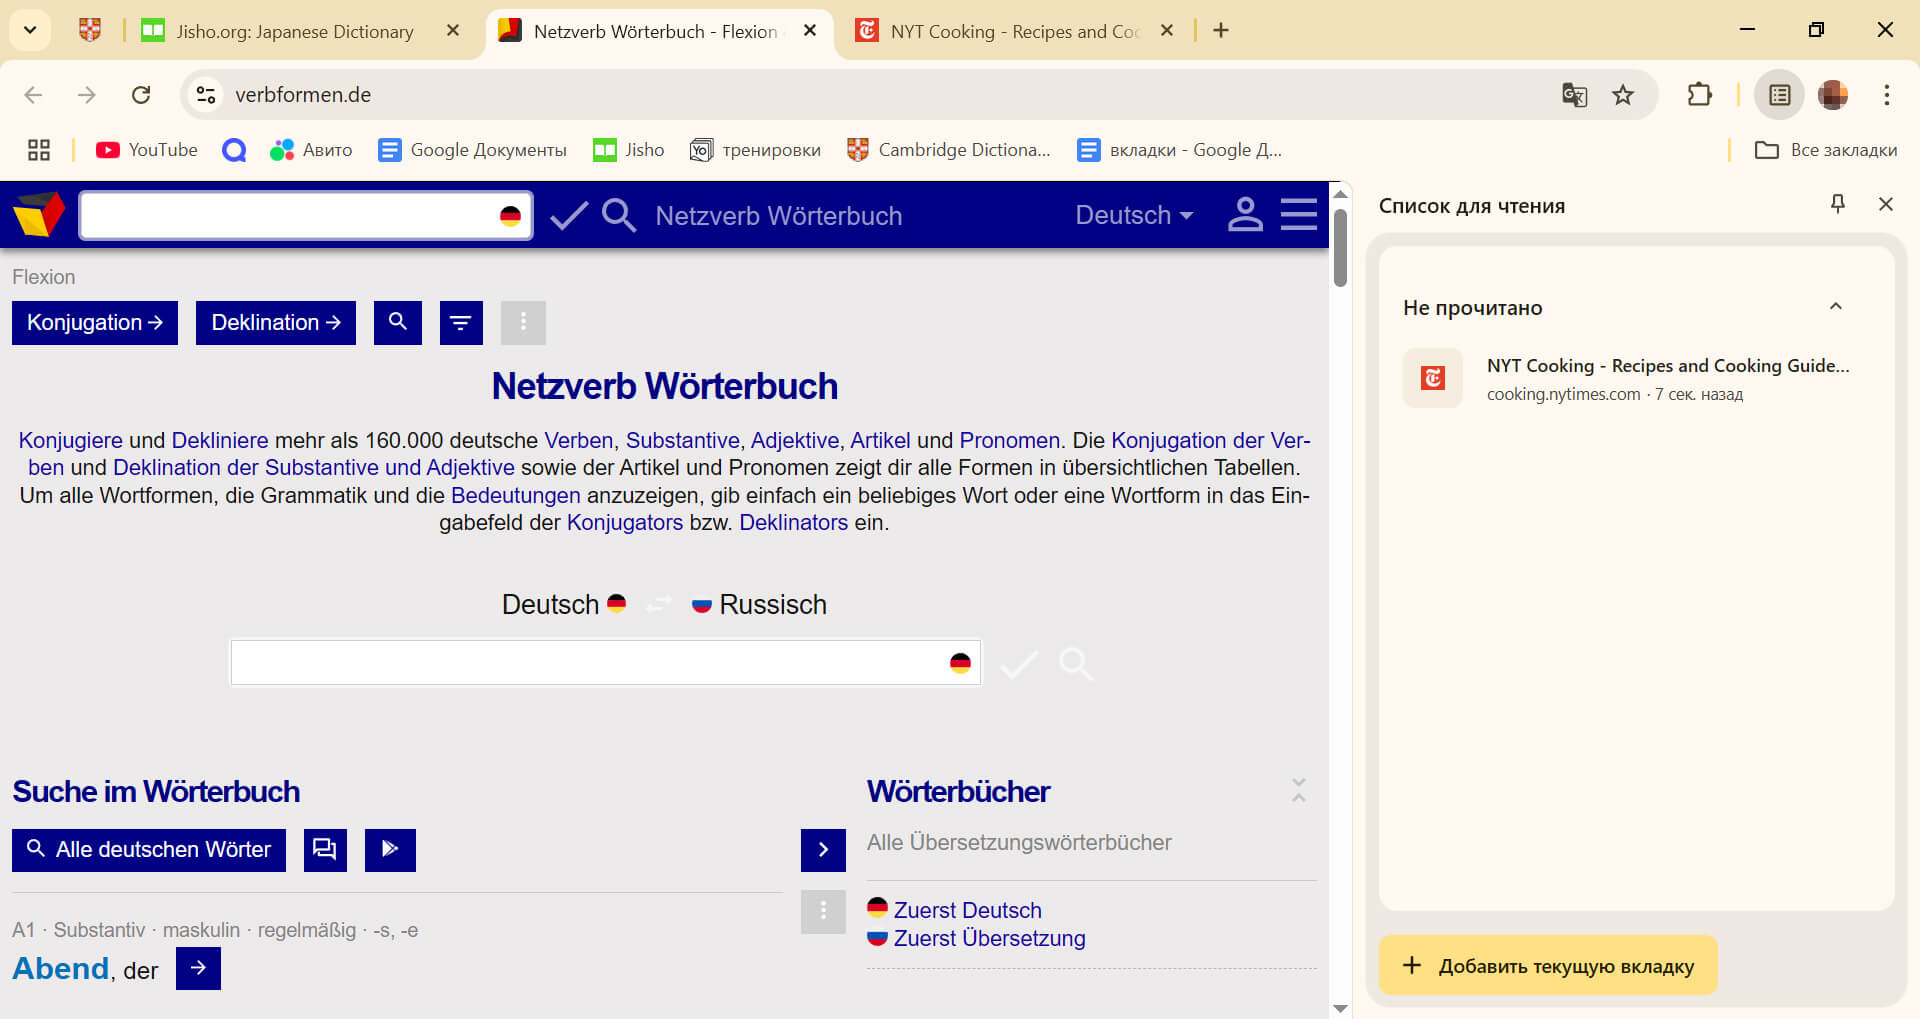
Task: Select the Netzverb Wörterbuch tab
Action: [655, 31]
